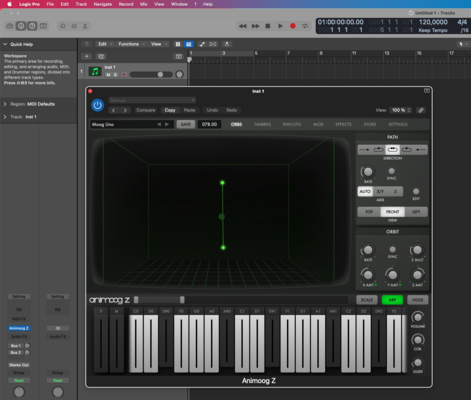
Task: Select the X/Y axis option
Action: (380, 192)
